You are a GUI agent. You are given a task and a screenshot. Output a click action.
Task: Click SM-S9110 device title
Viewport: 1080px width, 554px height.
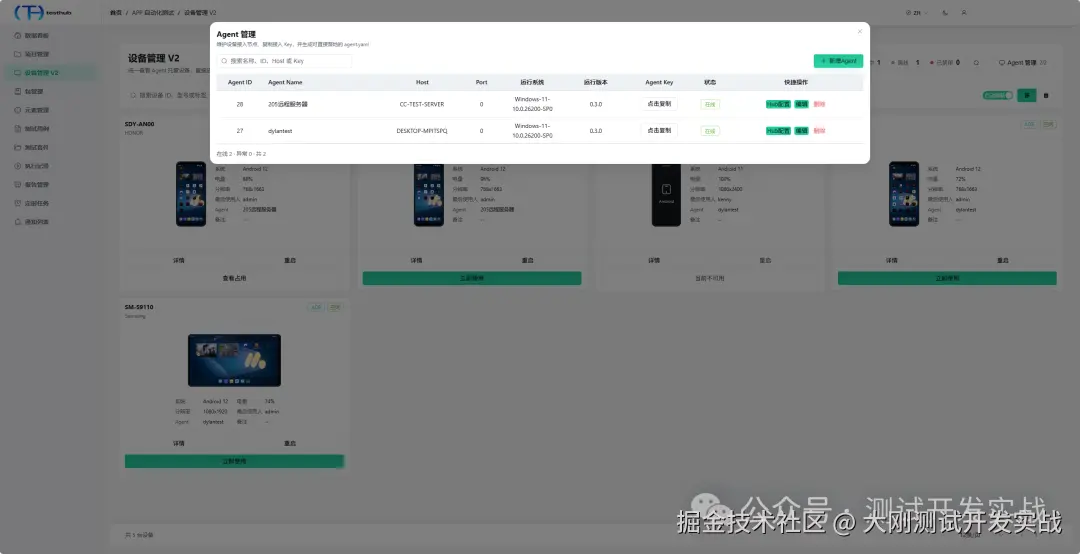pos(139,307)
